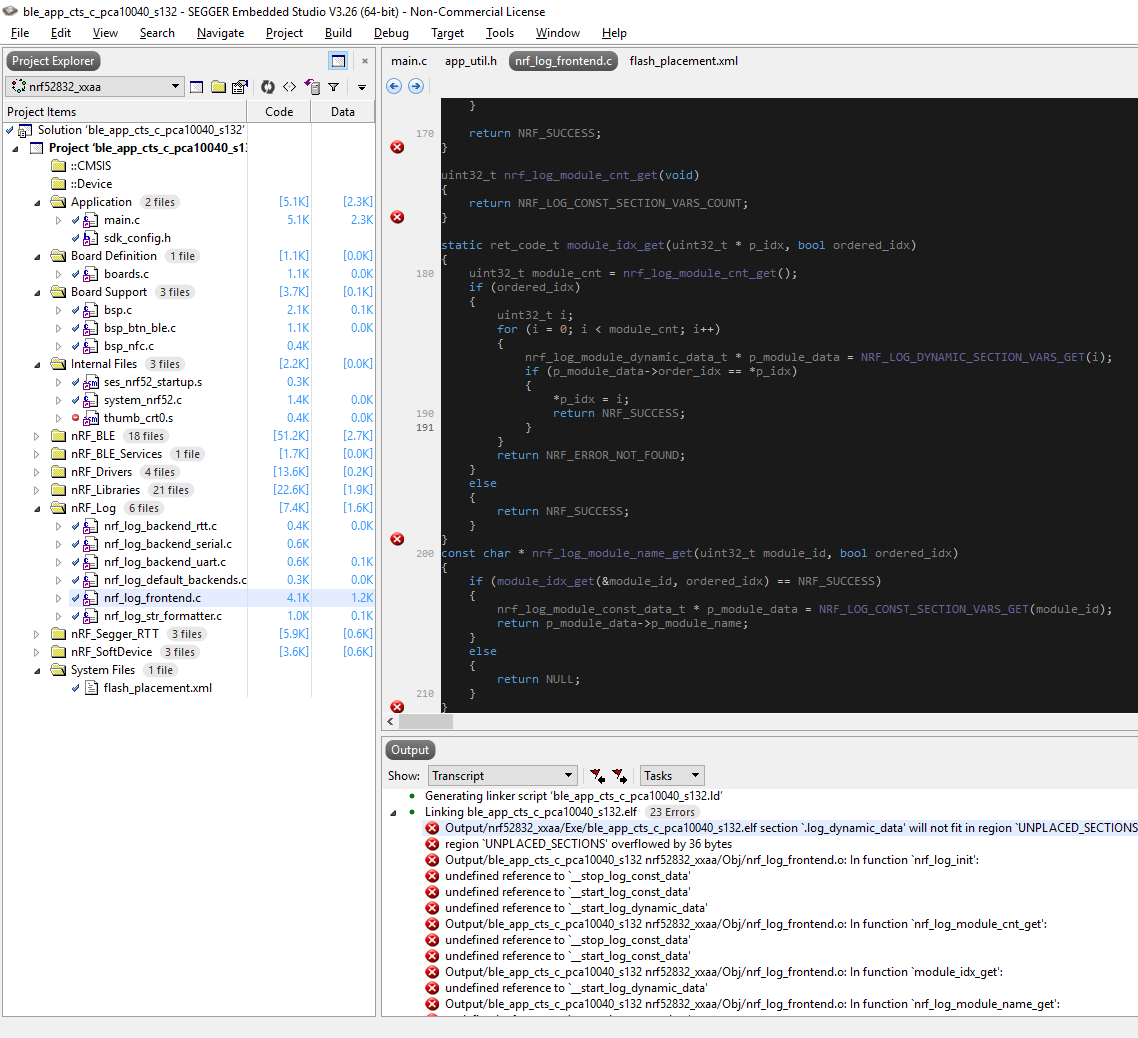Expand the nRF_Libraries folder
The image size is (1138, 1038).
36,490
